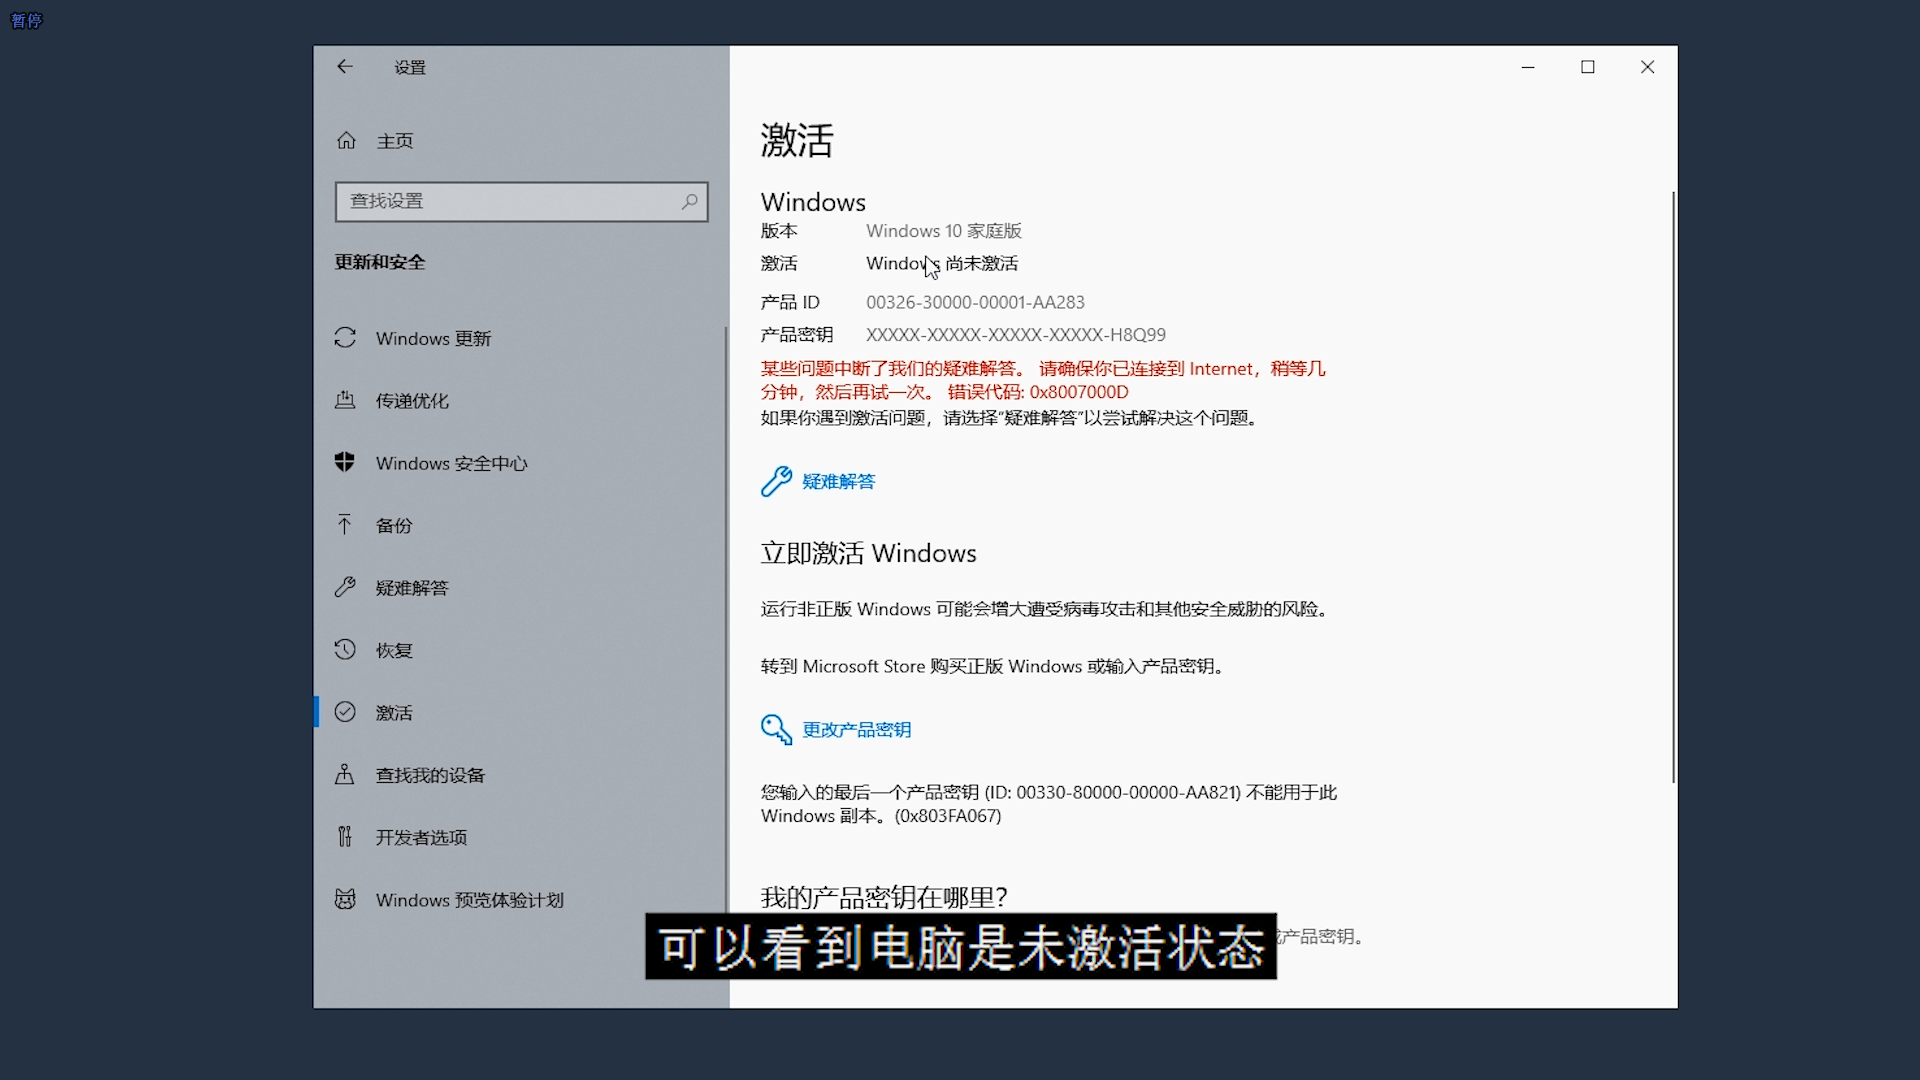Click the 备份 upload arrow icon
The height and width of the screenshot is (1080, 1920).
pos(345,525)
